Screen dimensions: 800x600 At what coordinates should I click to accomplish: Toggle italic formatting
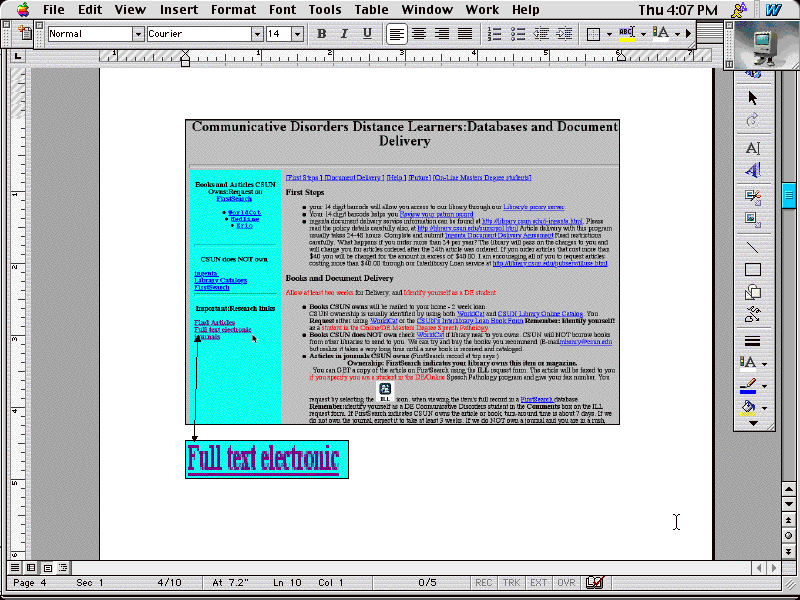coord(344,34)
